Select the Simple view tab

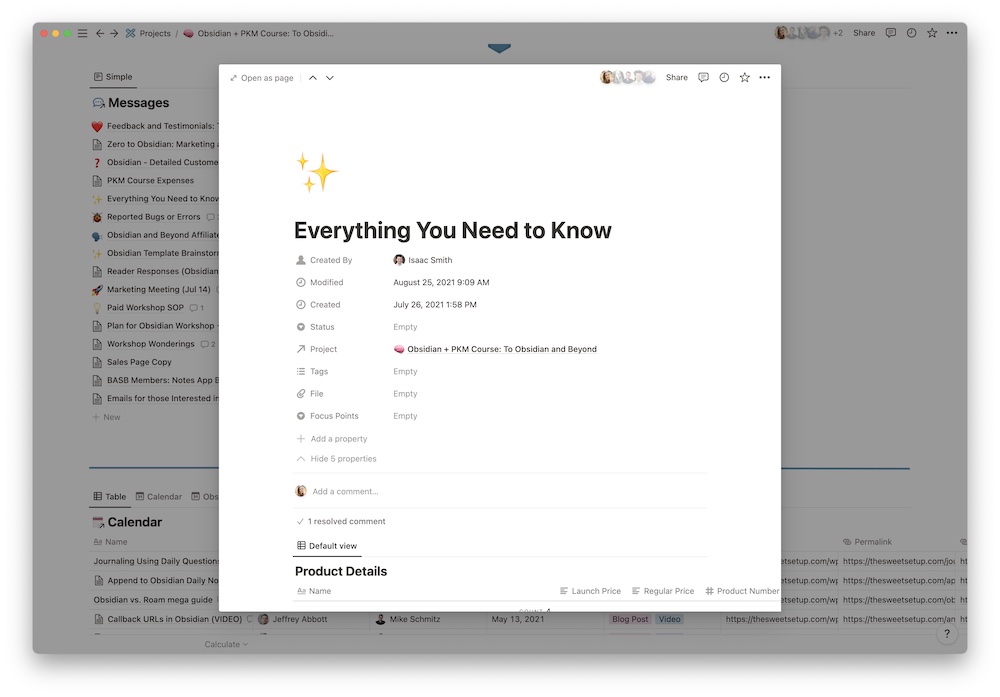113,77
